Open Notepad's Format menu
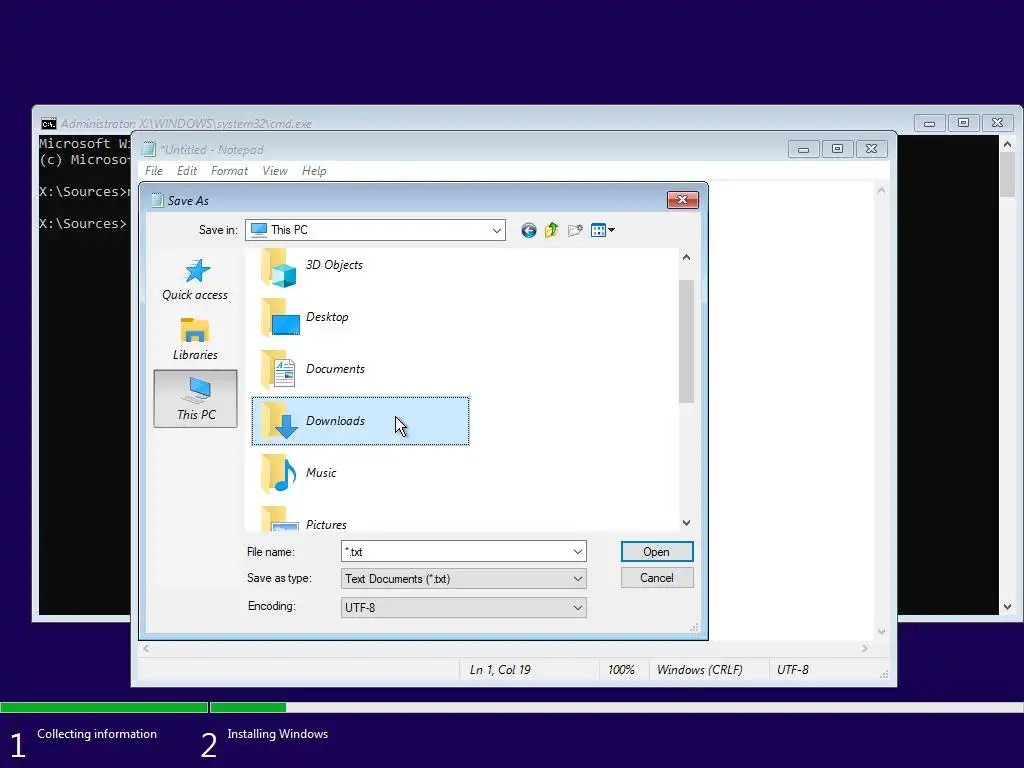Screen dimensions: 1024x768 [229, 171]
